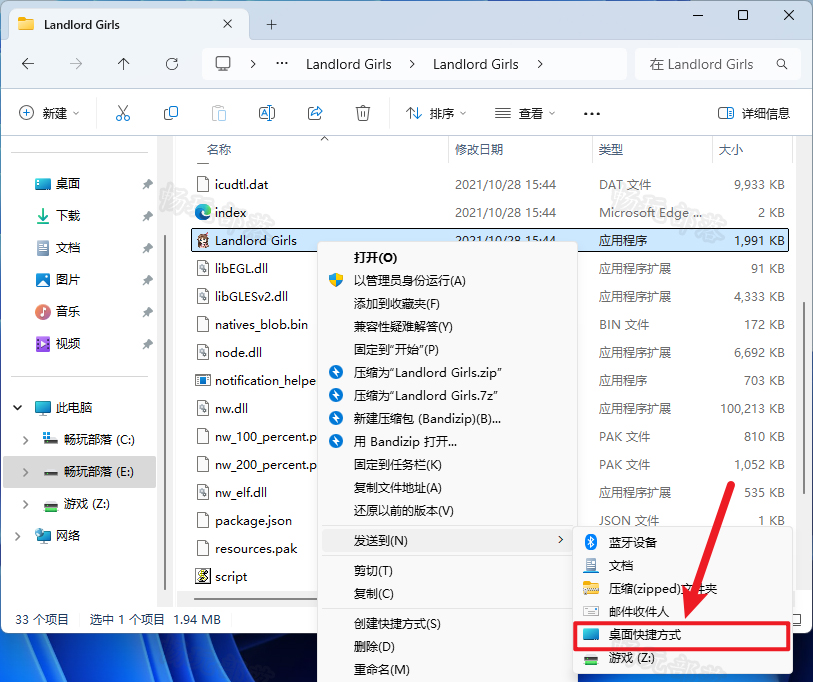Expand the 畅玩部落 (C:) drive

click(x=25, y=440)
